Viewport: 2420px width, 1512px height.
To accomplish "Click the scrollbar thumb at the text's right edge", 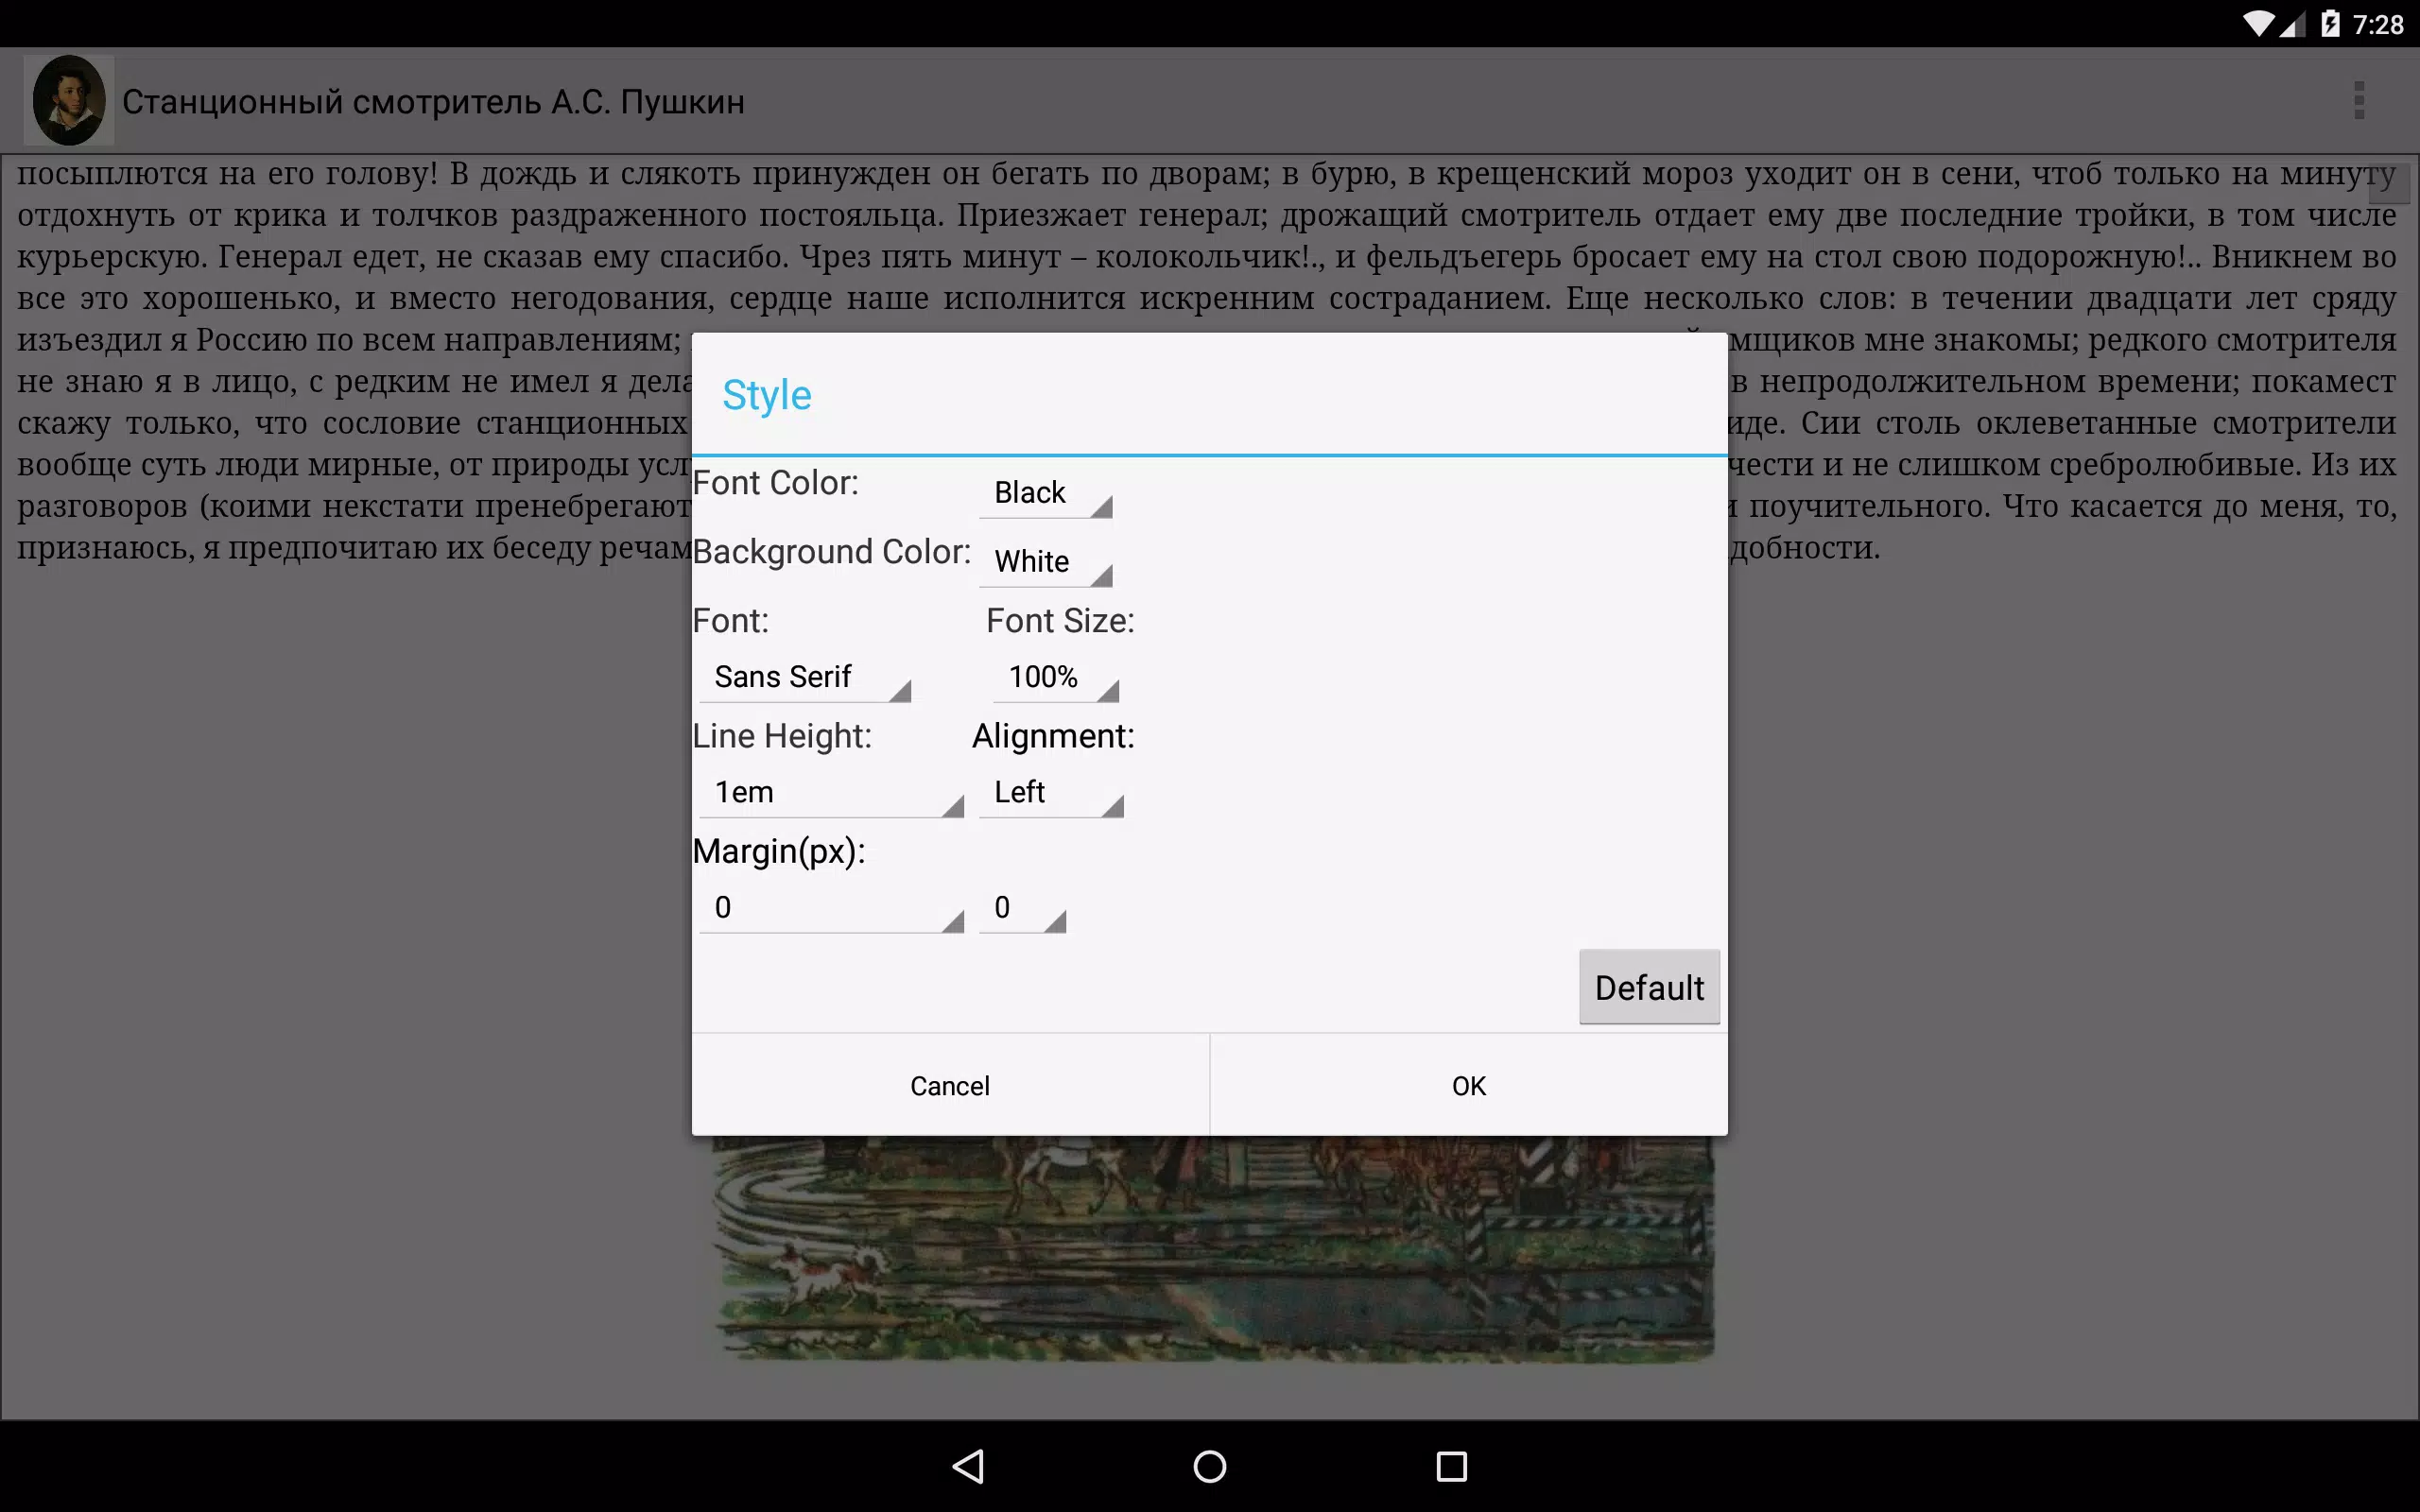I will click(2389, 183).
